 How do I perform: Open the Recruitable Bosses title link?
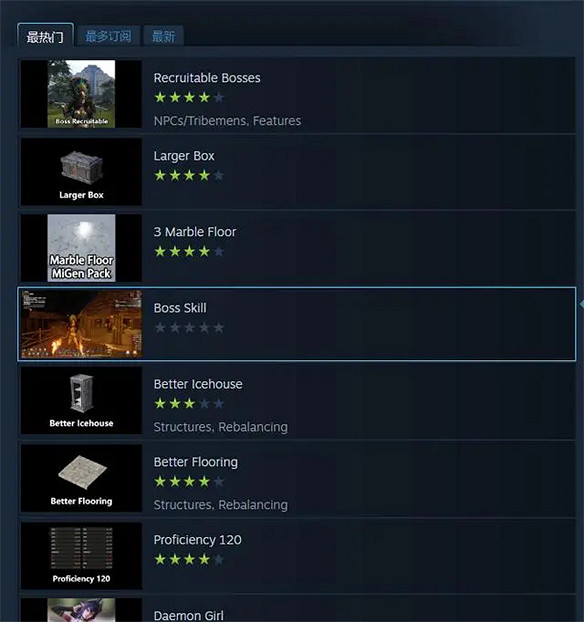pyautogui.click(x=207, y=78)
